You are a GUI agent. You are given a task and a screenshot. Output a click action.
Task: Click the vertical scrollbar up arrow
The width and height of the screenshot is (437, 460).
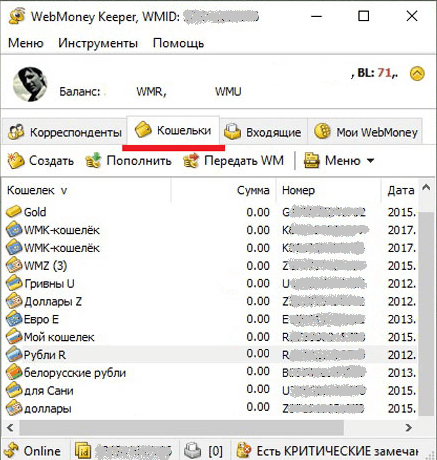(x=426, y=187)
